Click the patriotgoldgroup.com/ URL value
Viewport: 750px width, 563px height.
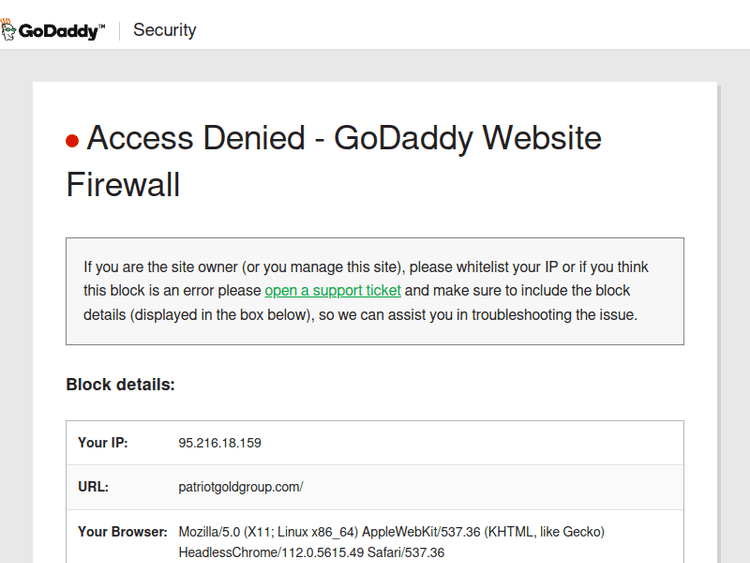(241, 488)
